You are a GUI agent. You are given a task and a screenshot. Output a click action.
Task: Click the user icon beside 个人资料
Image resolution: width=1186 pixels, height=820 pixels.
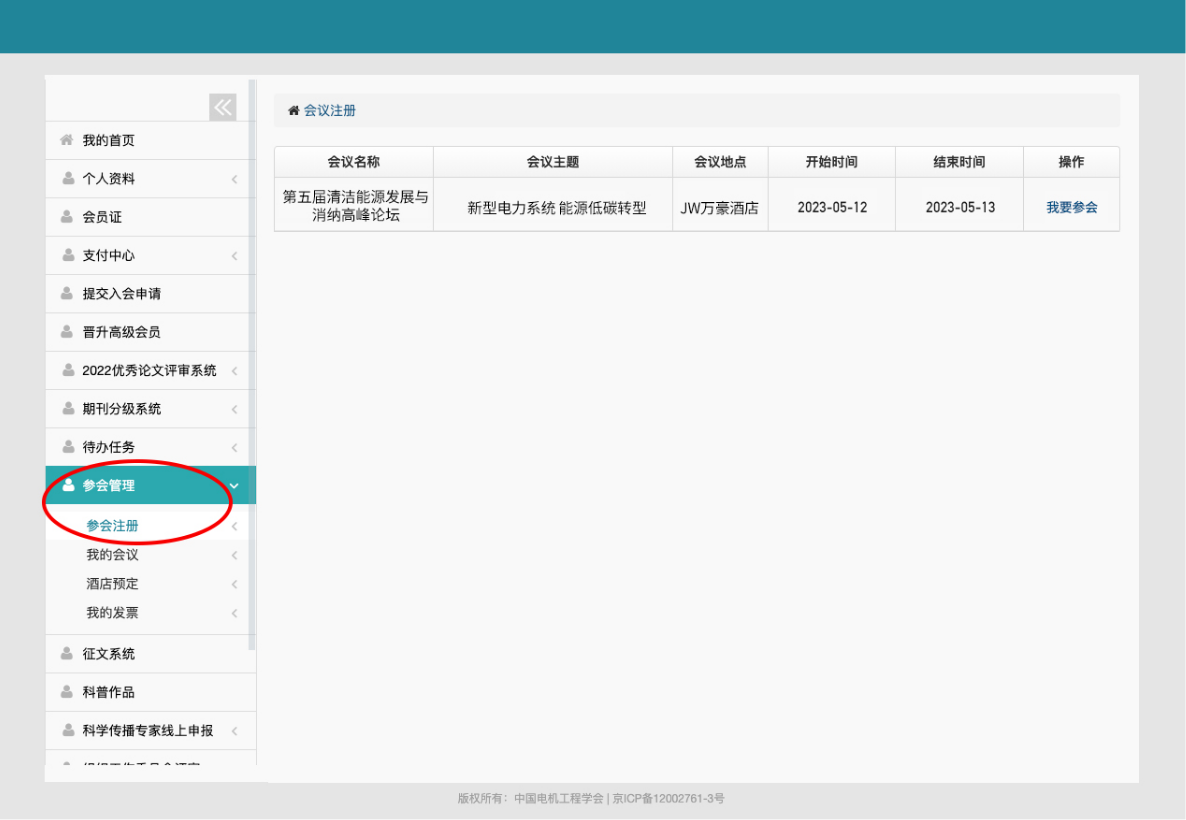[68, 178]
